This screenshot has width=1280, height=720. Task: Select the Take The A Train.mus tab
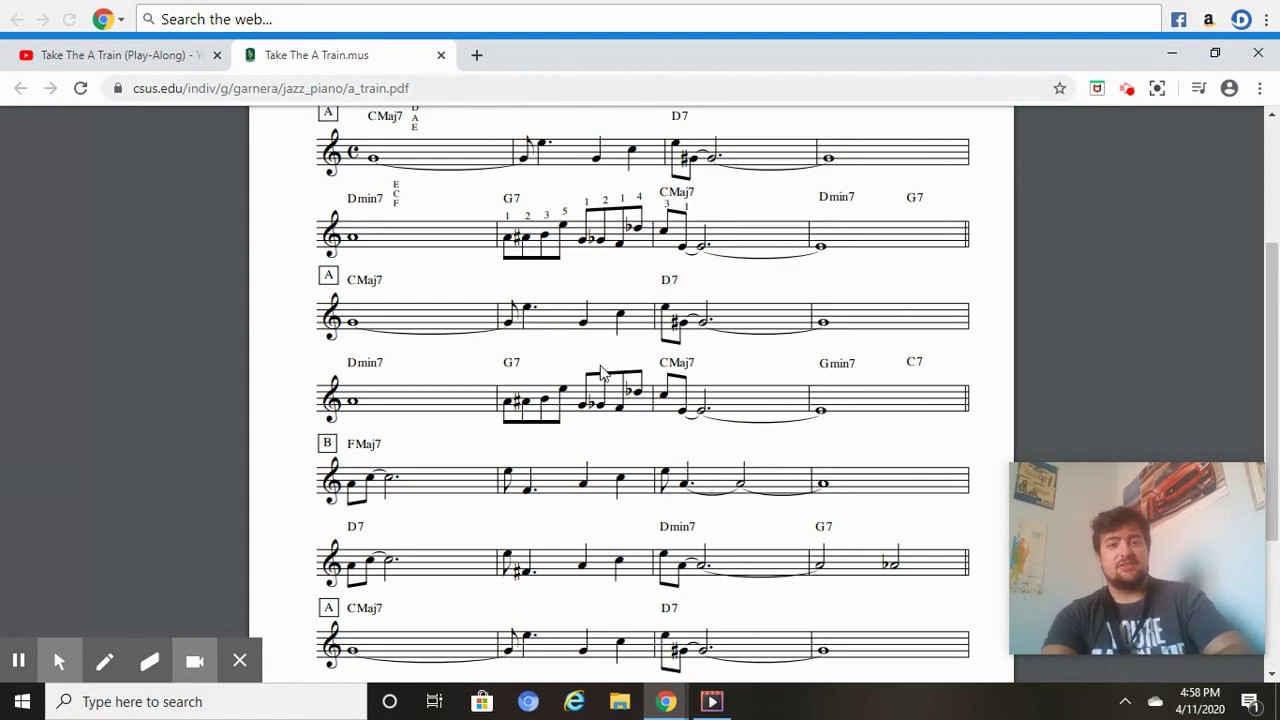[x=317, y=55]
